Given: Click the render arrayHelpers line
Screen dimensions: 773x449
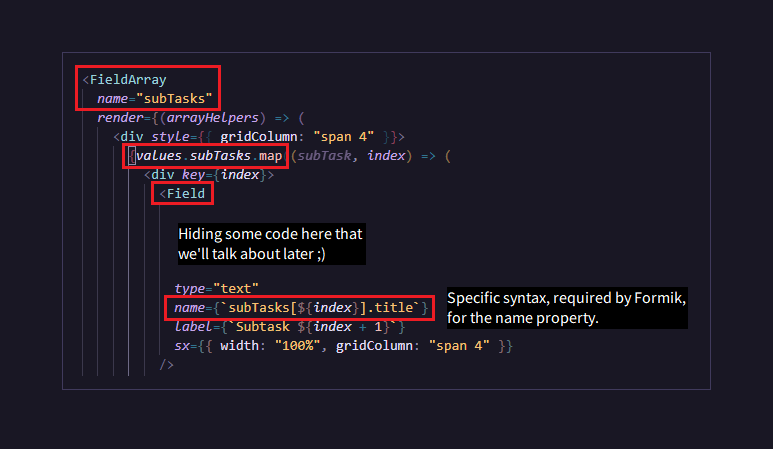Looking at the screenshot, I should pyautogui.click(x=201, y=118).
